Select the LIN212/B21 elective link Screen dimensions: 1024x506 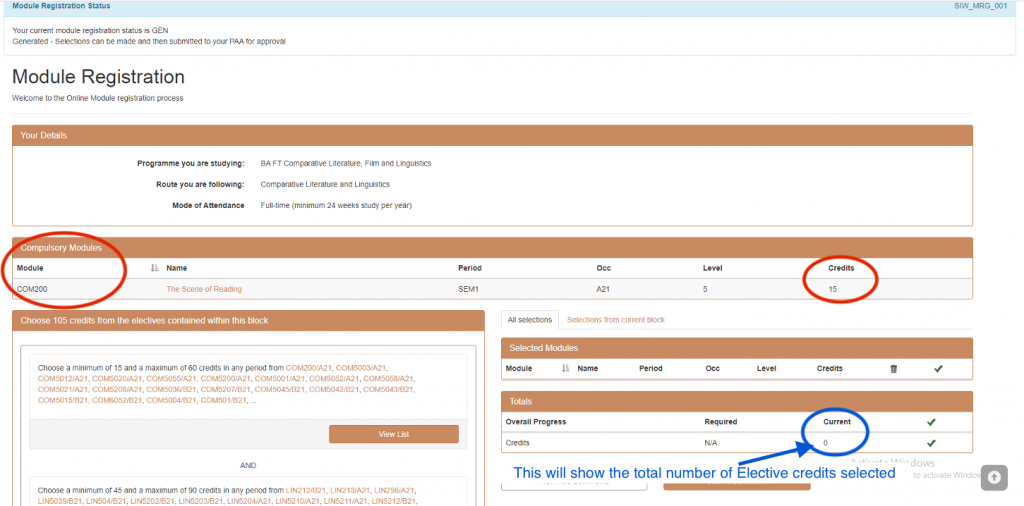[x=306, y=490]
